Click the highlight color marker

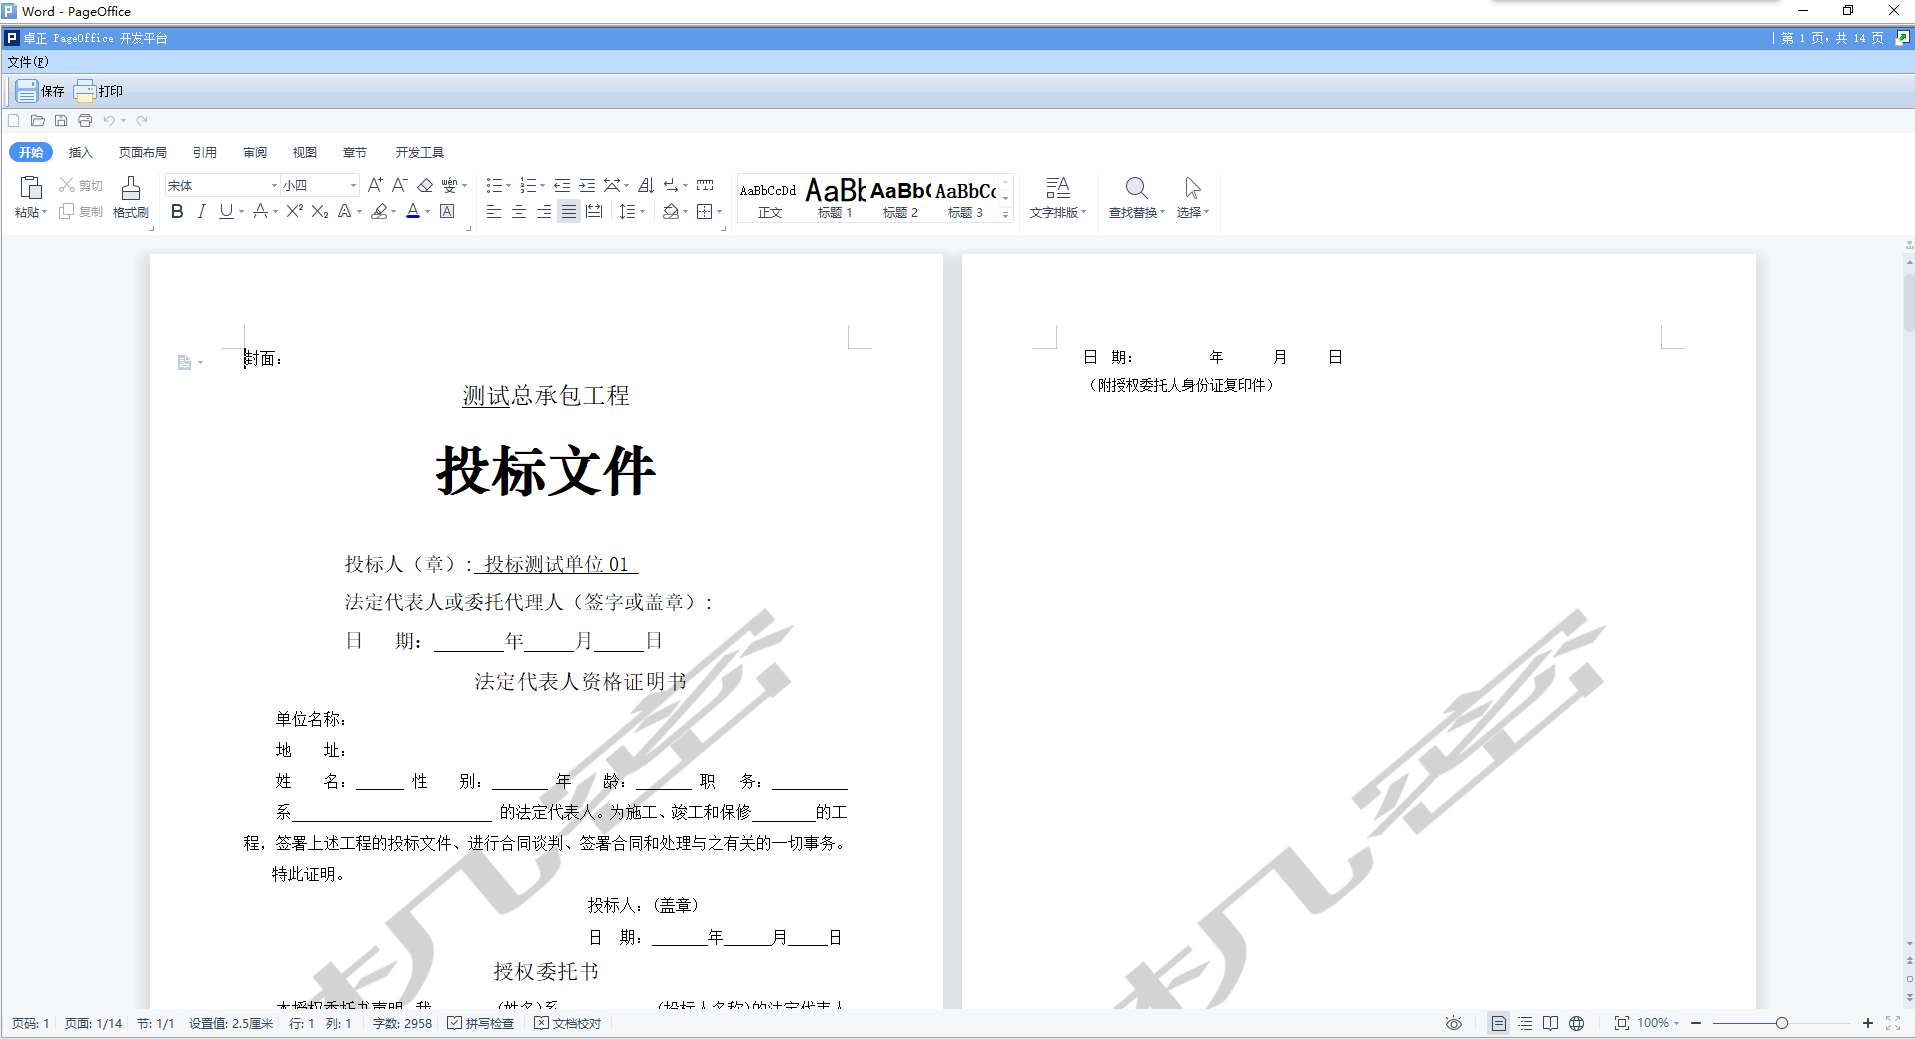(379, 211)
